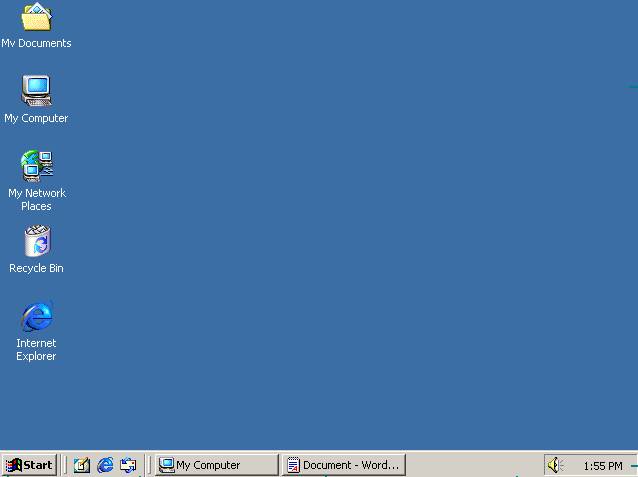Switch to Document - WordPad taskbar button
This screenshot has width=638, height=477.
coord(344,465)
